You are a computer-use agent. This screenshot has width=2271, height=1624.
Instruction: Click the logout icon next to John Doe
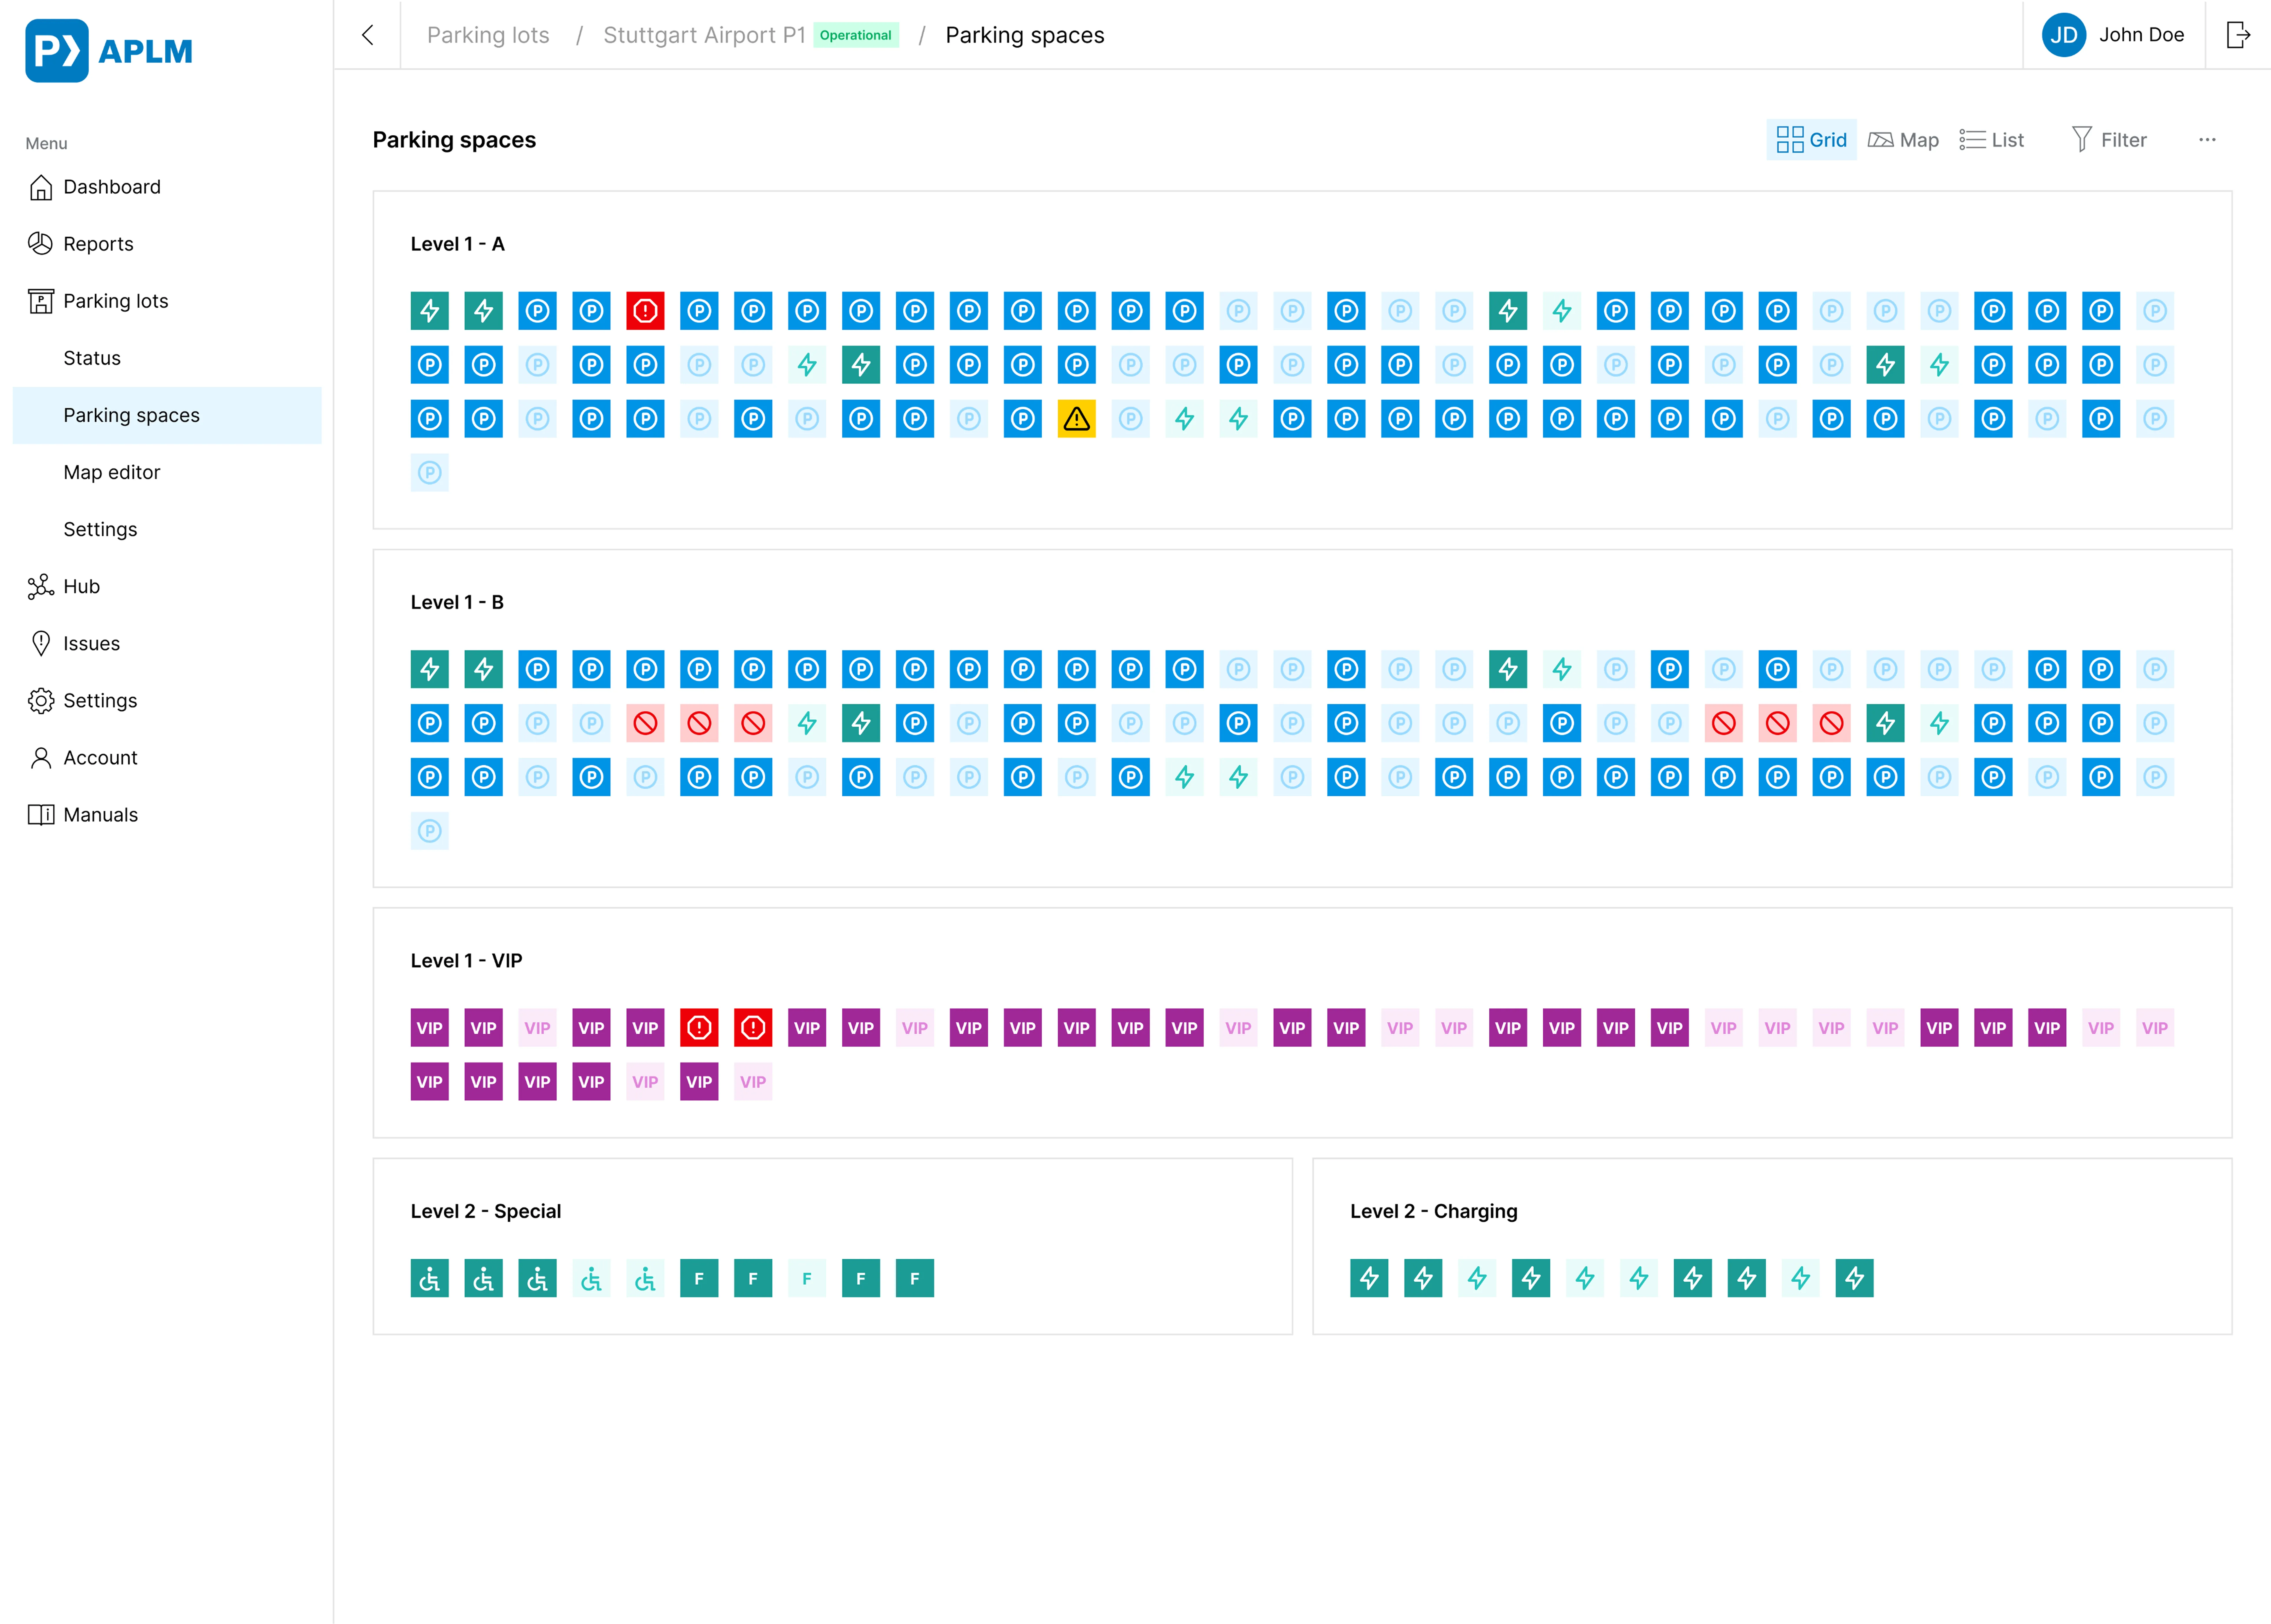click(2238, 35)
